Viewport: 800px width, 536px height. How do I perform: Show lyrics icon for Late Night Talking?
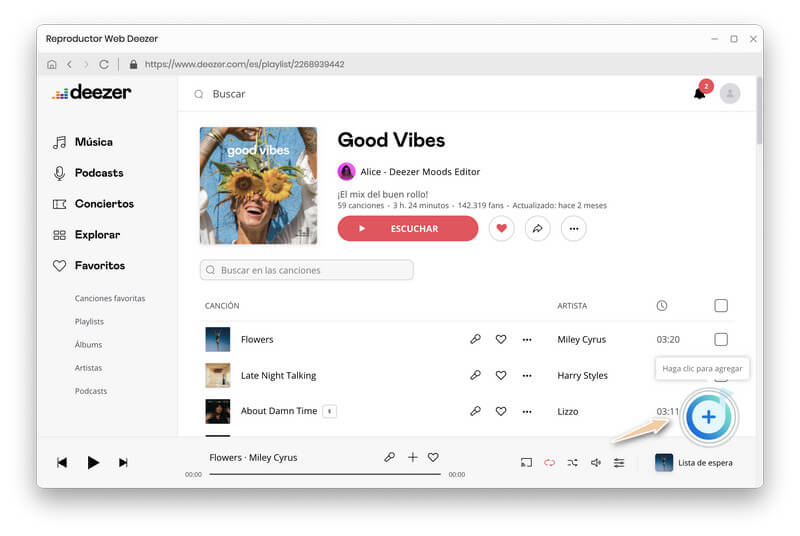coord(475,375)
